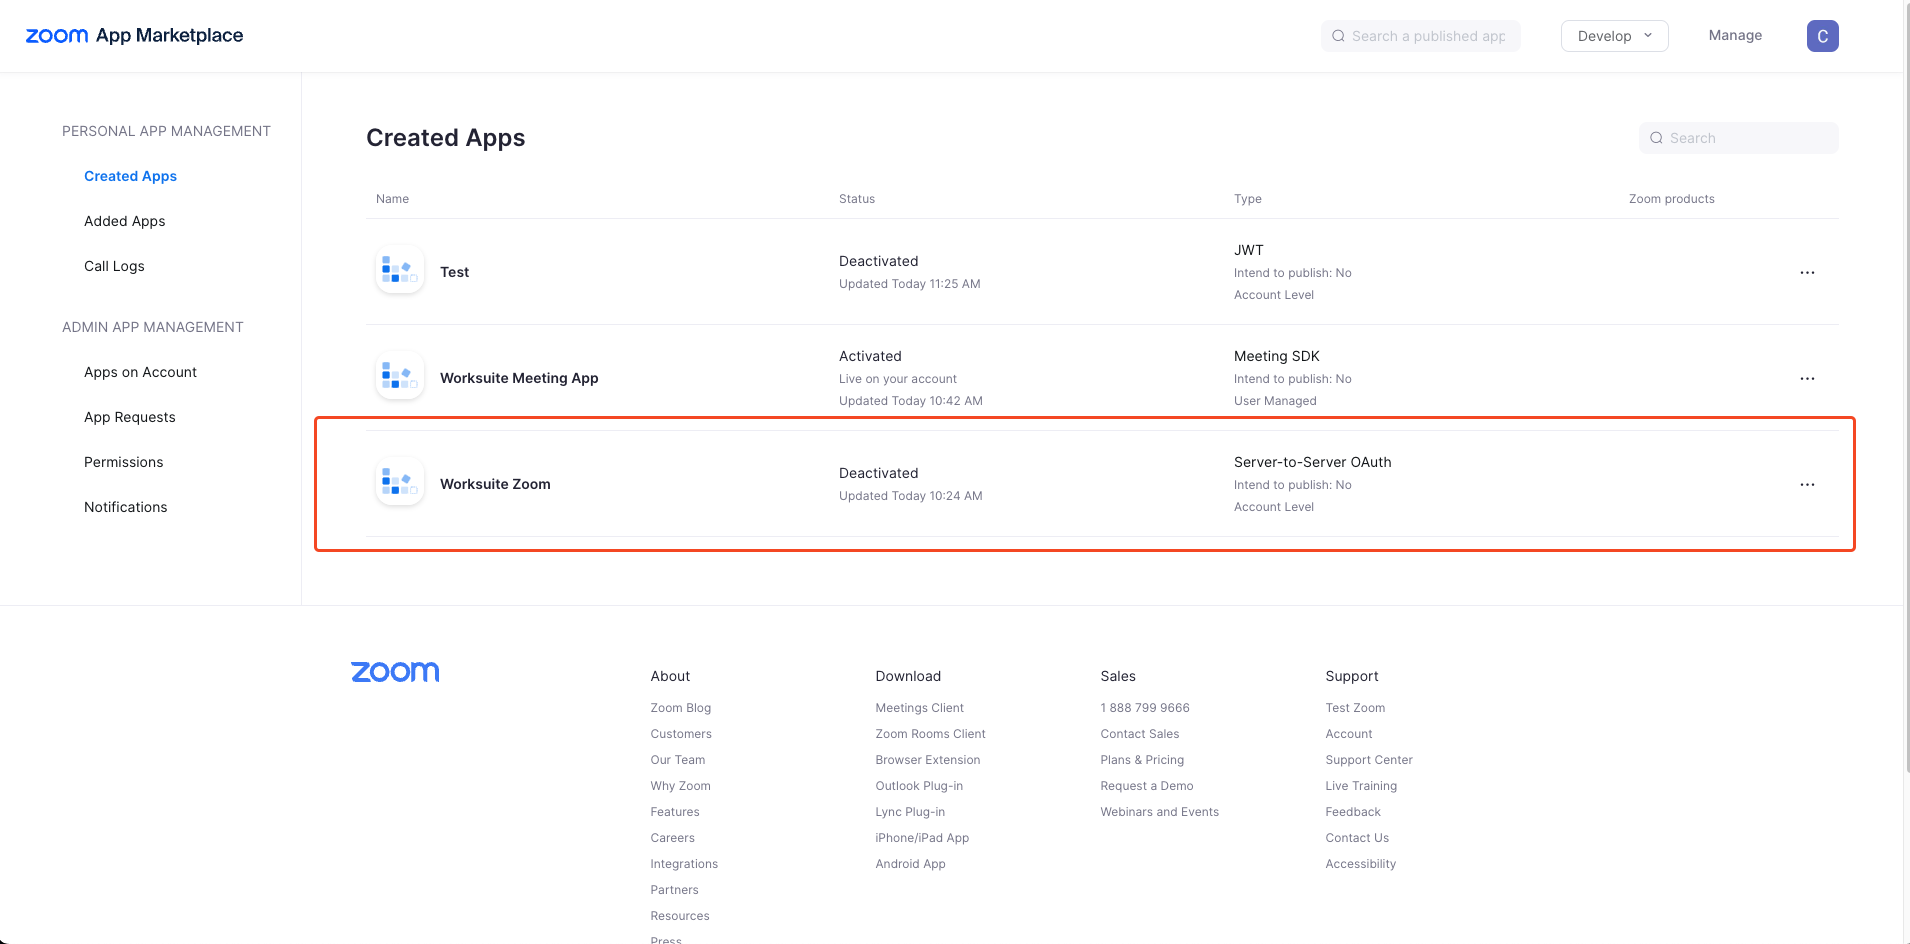Open Contact Sales link
Viewport: 1910px width, 944px height.
[1139, 734]
